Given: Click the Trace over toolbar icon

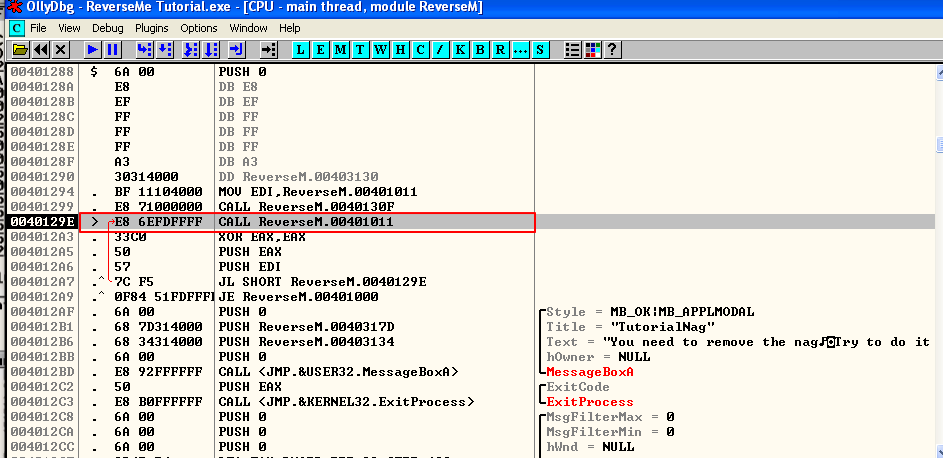Looking at the screenshot, I should (210, 49).
